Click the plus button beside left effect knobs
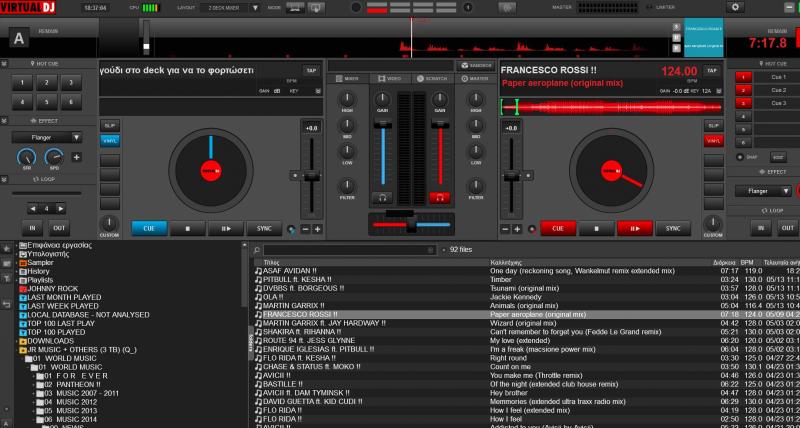Image resolution: width=800 pixels, height=428 pixels. (x=77, y=157)
